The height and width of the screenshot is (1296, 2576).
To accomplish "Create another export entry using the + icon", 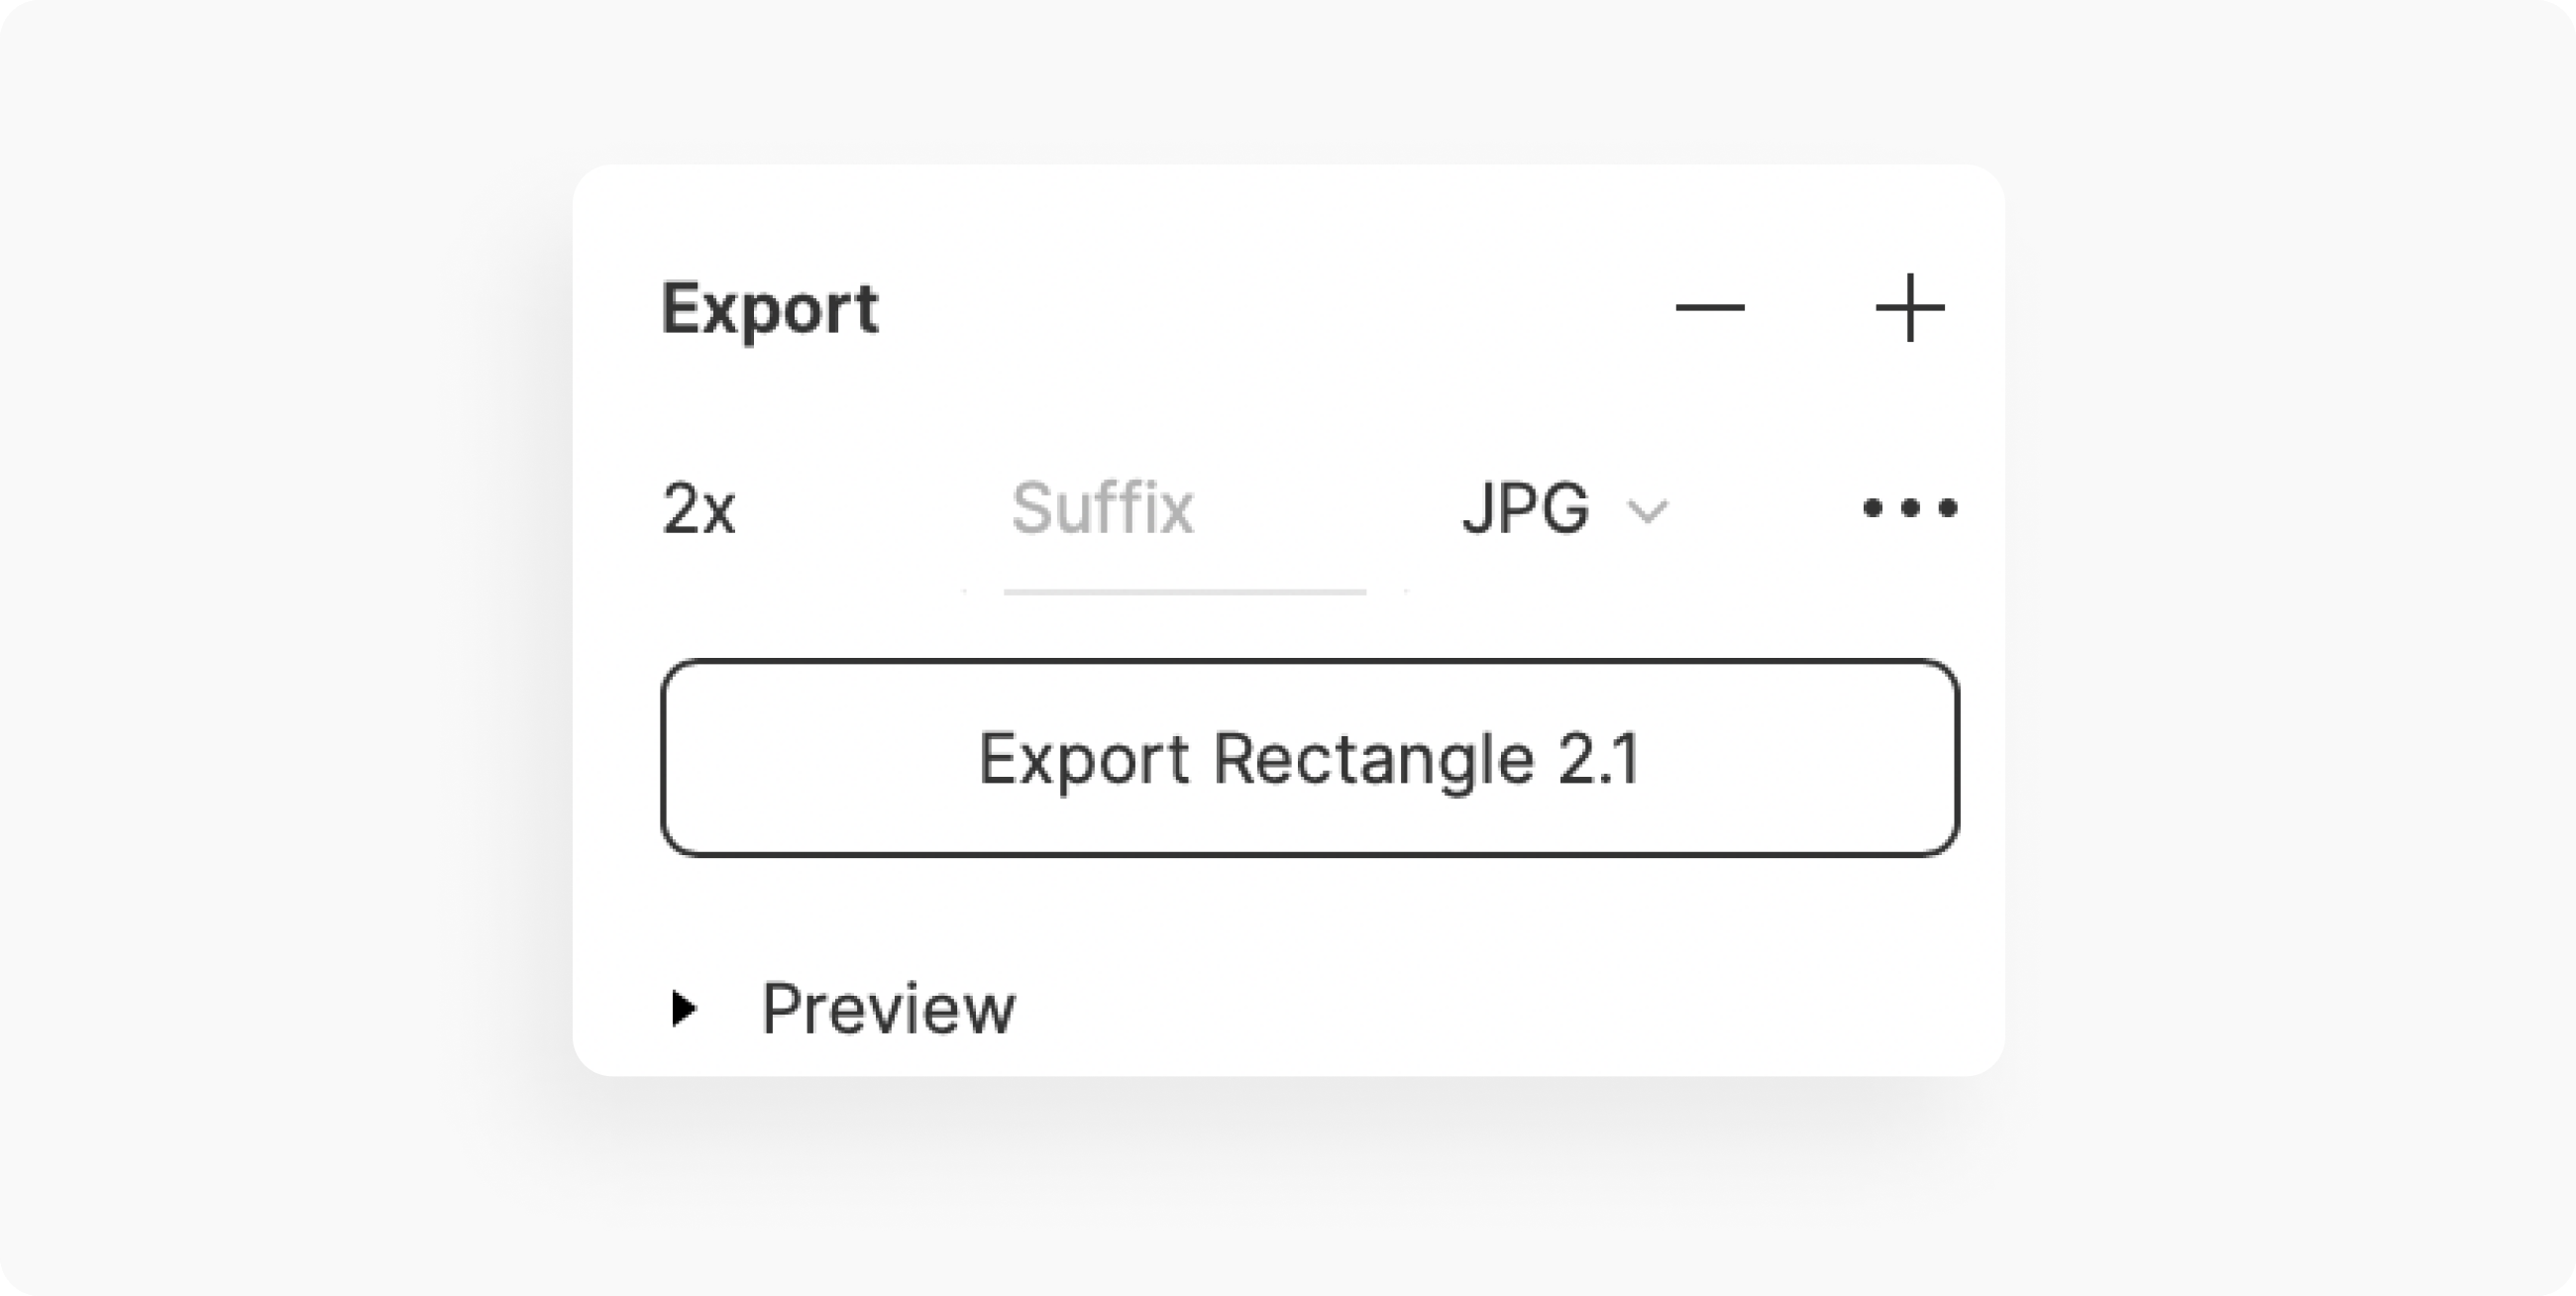I will tap(1910, 308).
